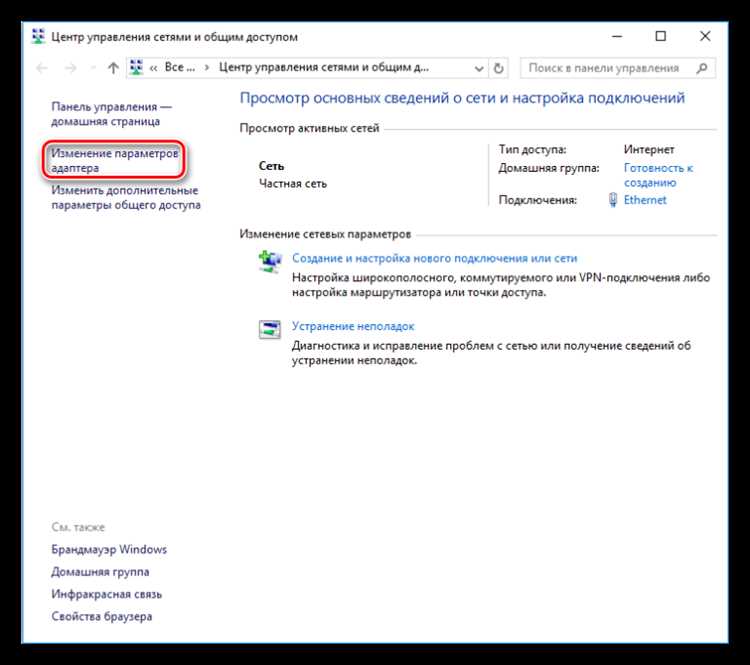This screenshot has height=665, width=750.
Task: Open recent locations dropdown arrow
Action: click(x=93, y=69)
